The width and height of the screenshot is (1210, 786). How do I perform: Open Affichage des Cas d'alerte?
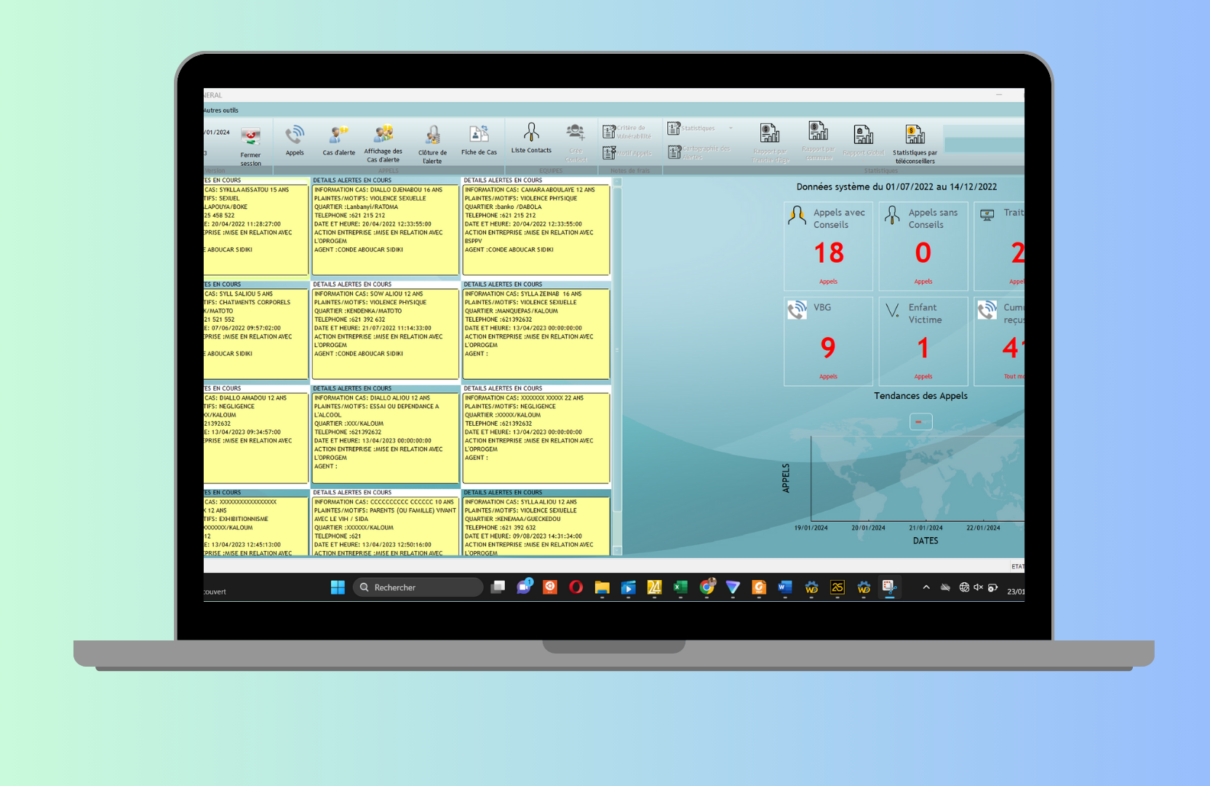click(383, 140)
